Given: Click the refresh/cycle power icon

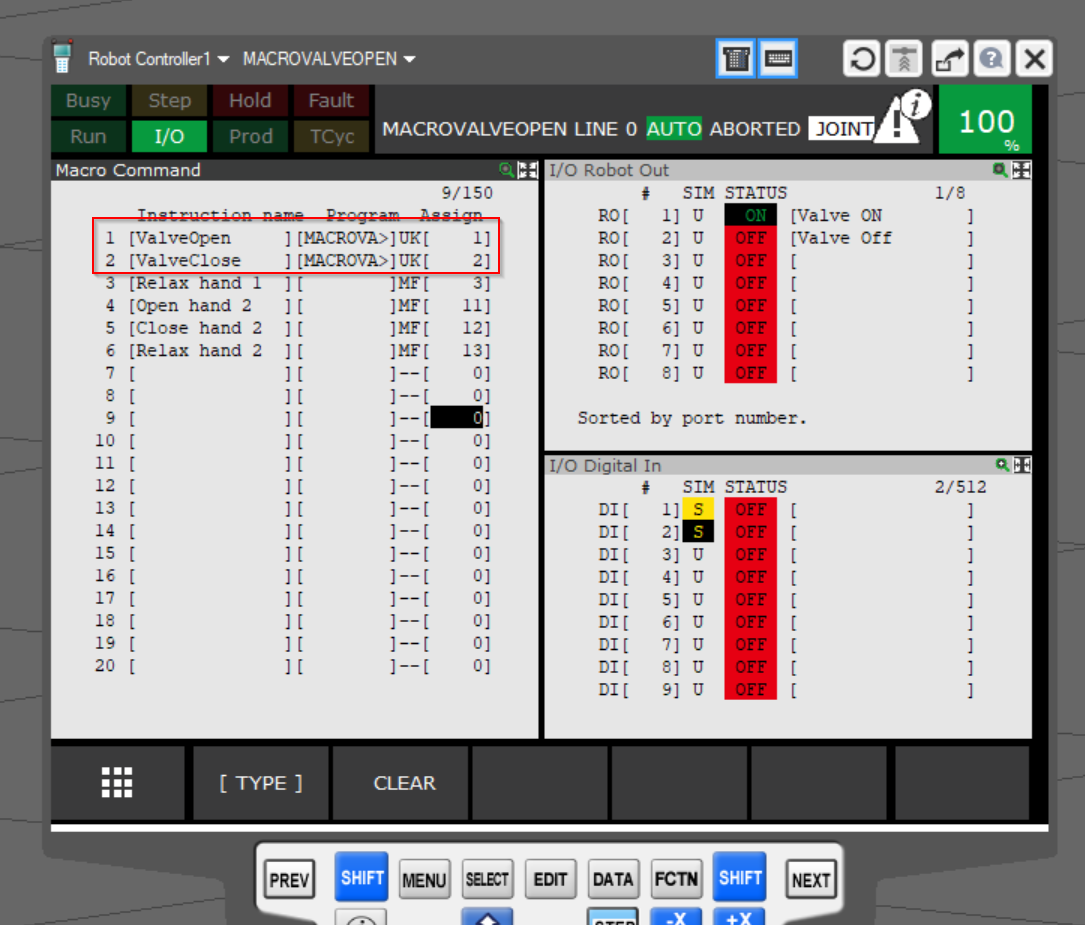Looking at the screenshot, I should coord(861,59).
